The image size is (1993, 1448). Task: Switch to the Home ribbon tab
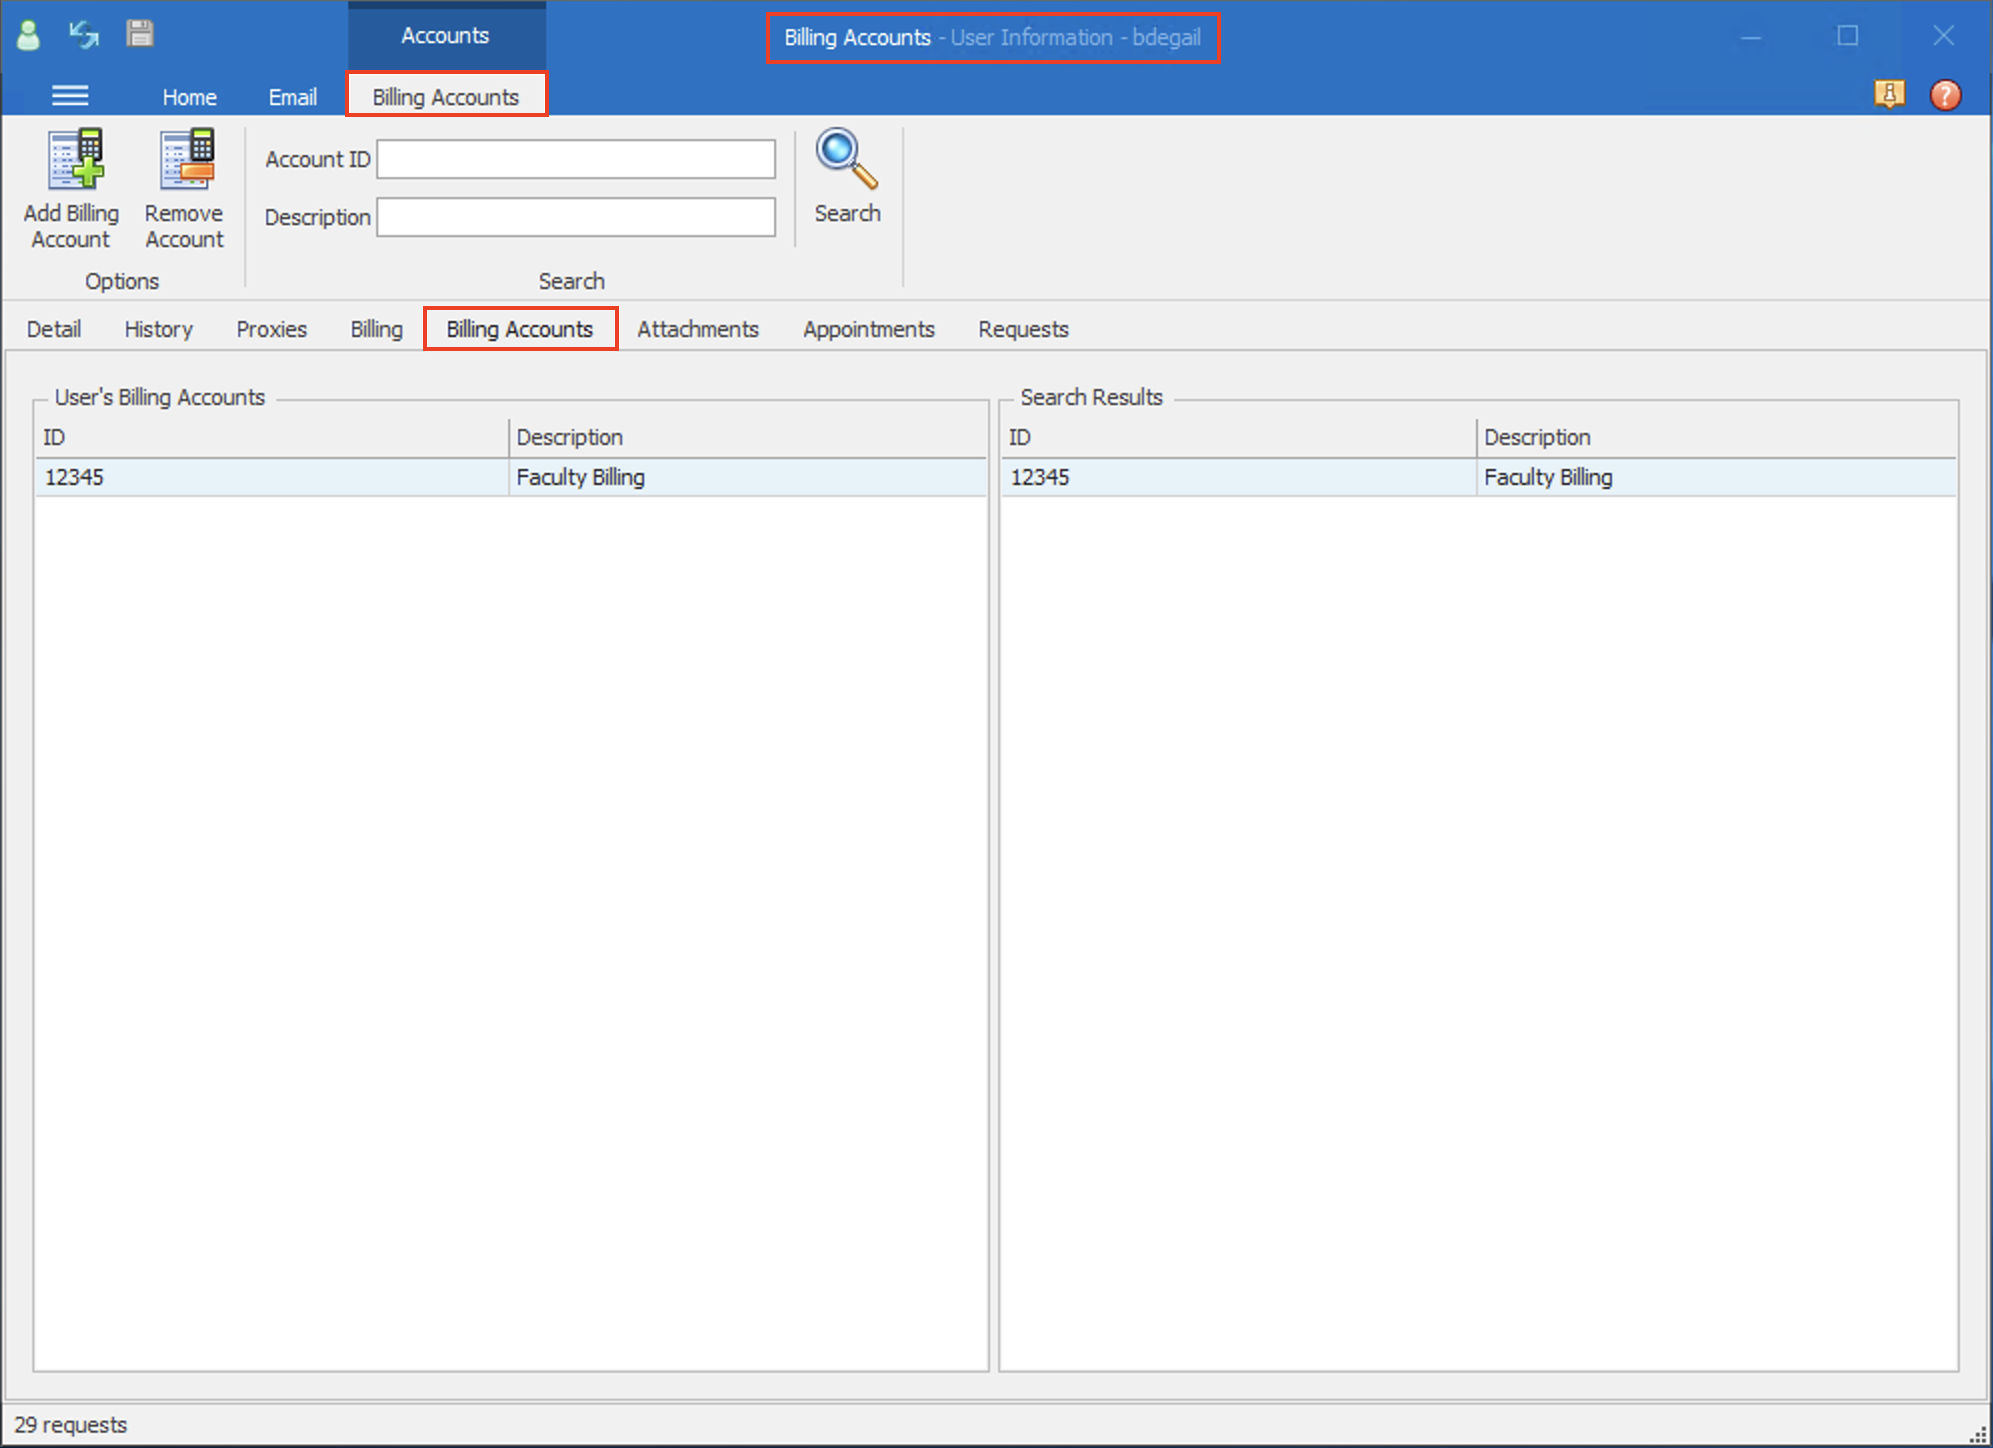(189, 97)
